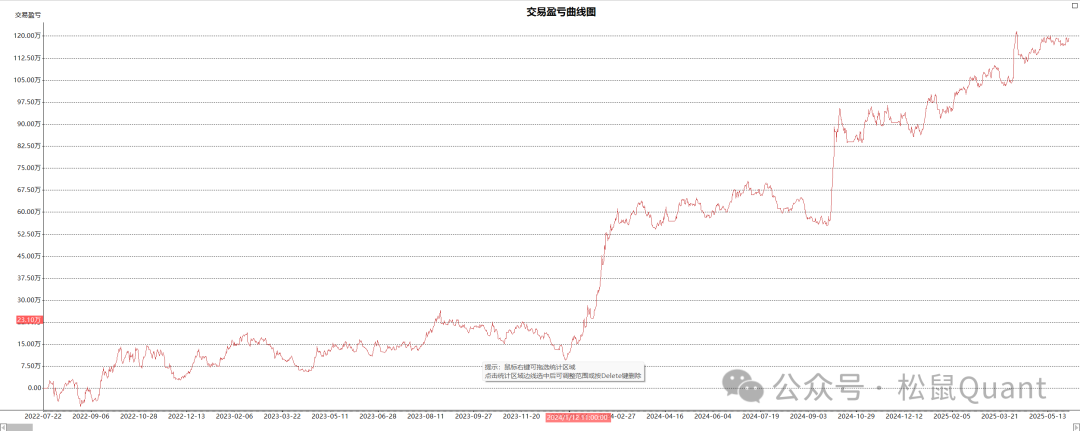Click the 60.00万 y-axis tick label
This screenshot has height=431, width=1080.
(x=27, y=212)
